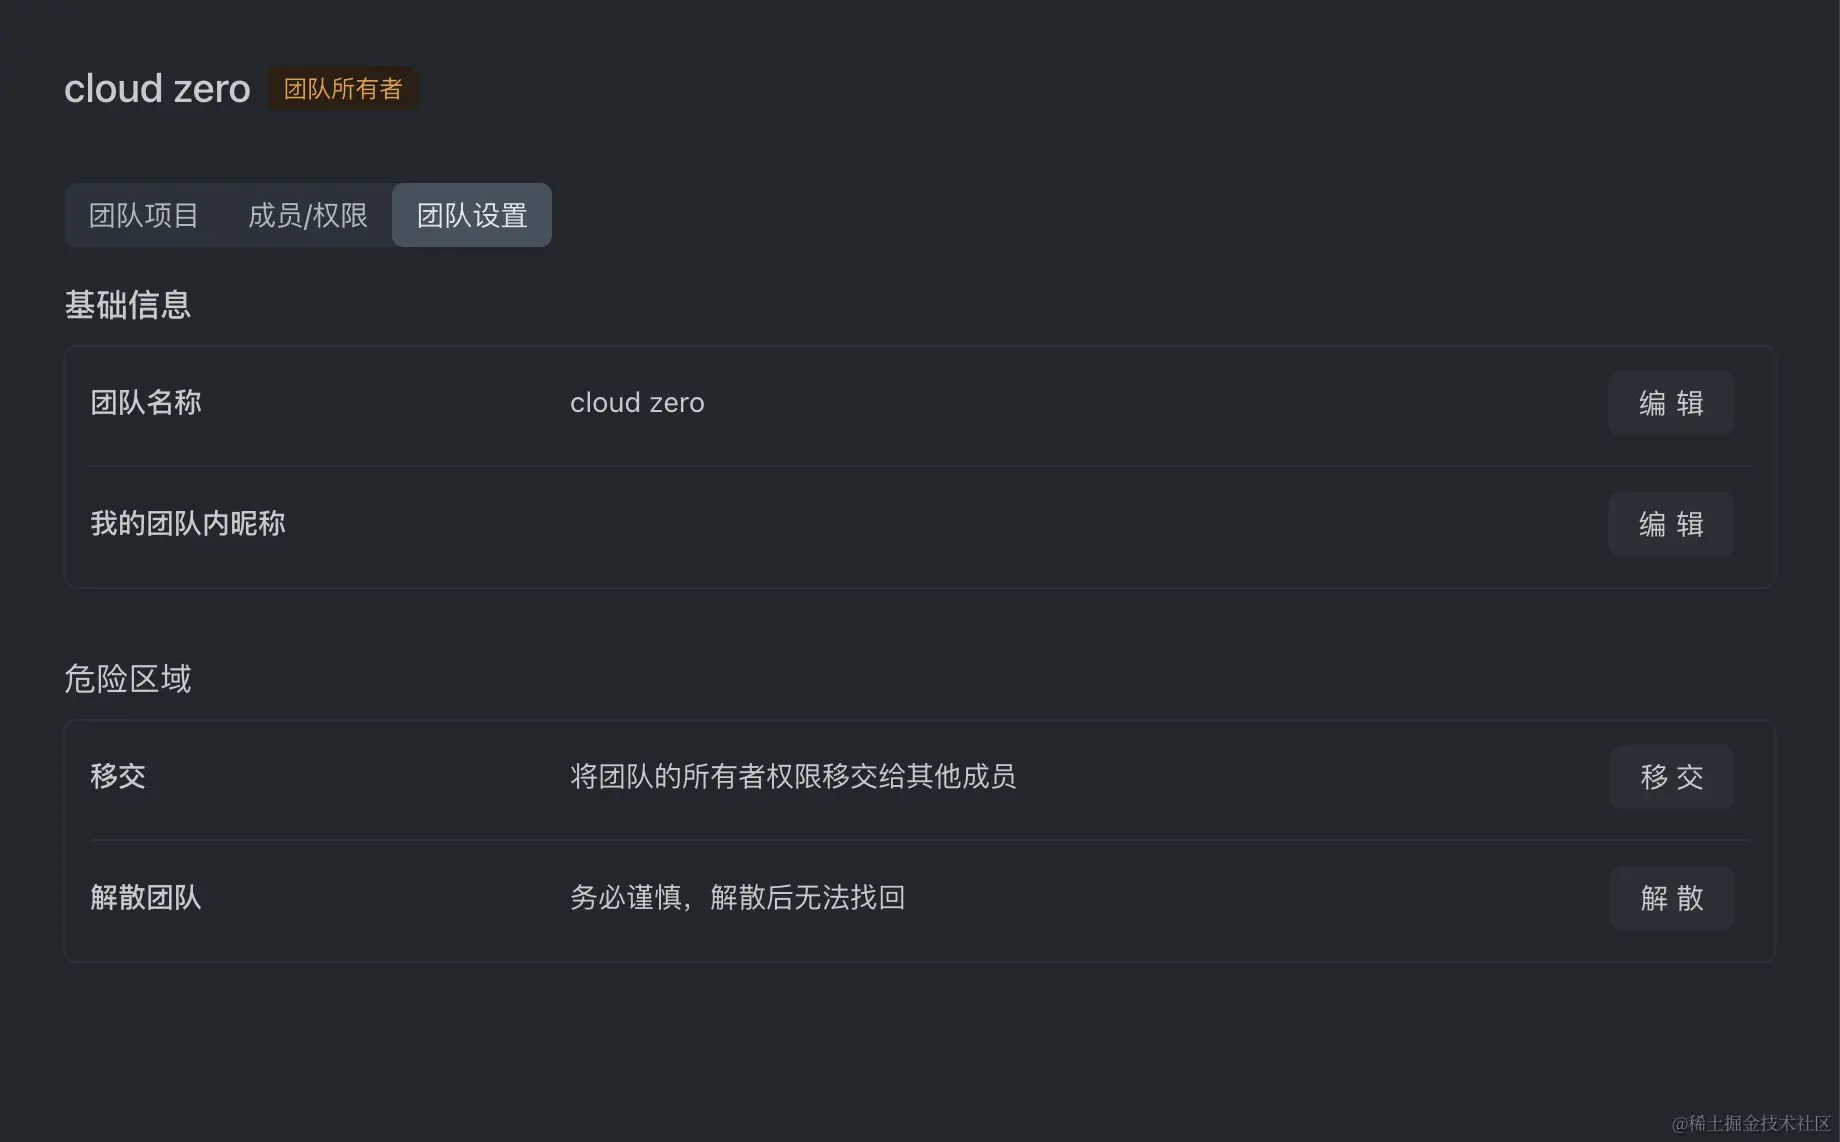
Task: Click the cloud zero team name value
Action: 637,403
